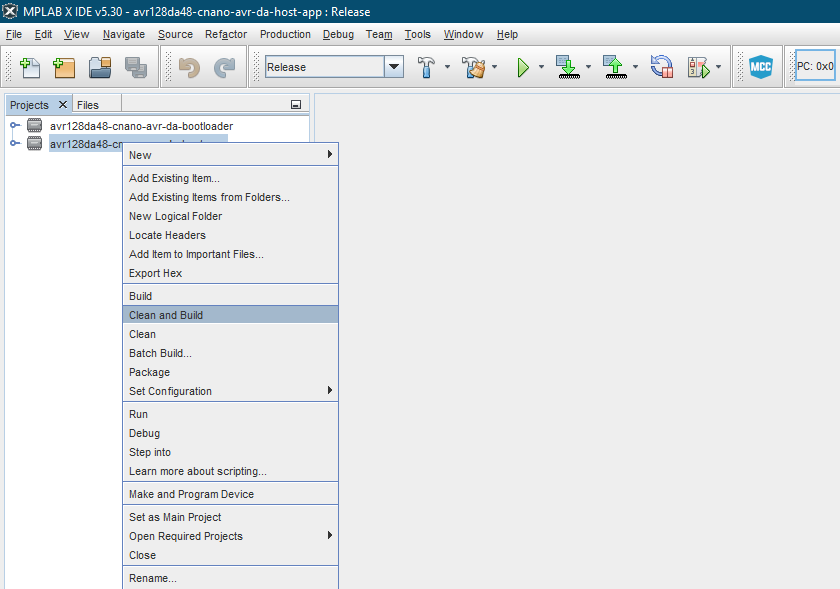Open the Edit menu
The image size is (840, 589).
[43, 34]
